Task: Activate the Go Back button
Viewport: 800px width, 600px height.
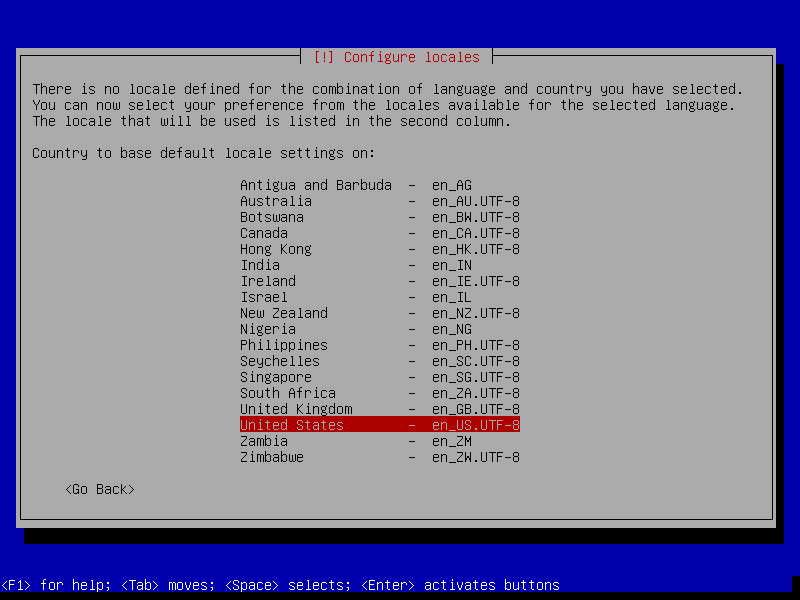Action: tap(99, 488)
